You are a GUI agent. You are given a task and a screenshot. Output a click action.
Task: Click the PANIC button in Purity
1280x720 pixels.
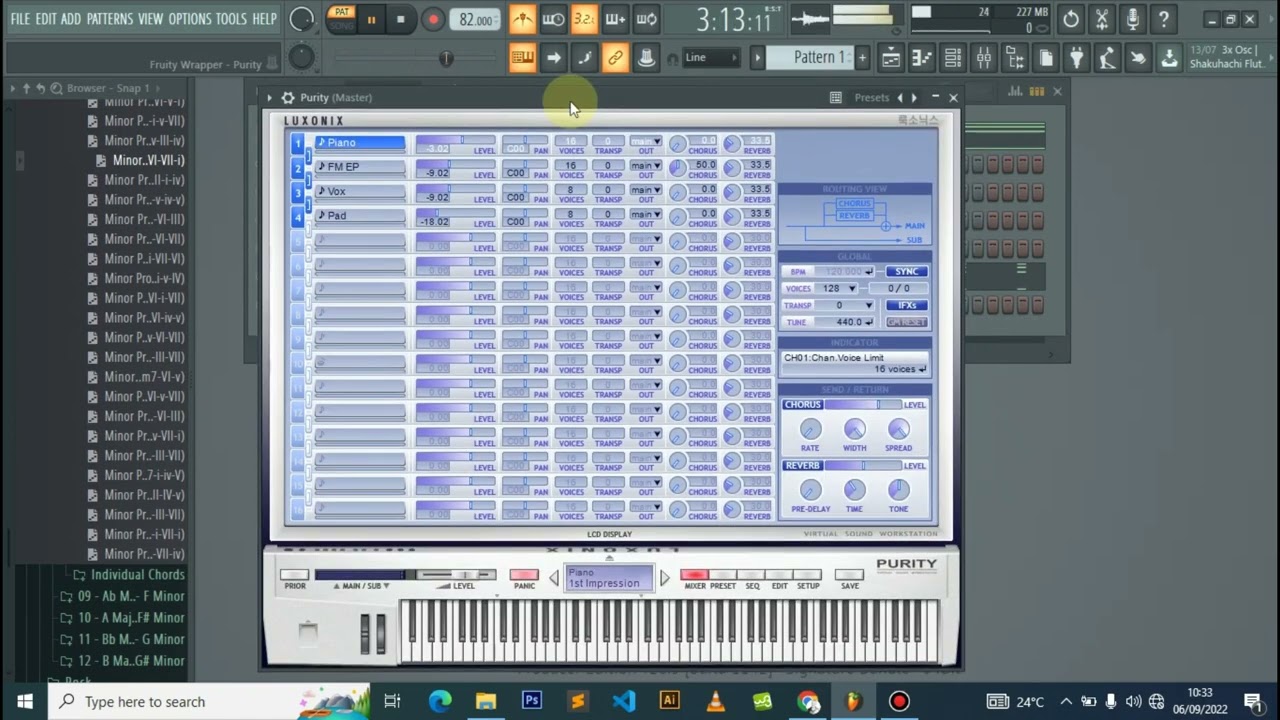pos(524,575)
